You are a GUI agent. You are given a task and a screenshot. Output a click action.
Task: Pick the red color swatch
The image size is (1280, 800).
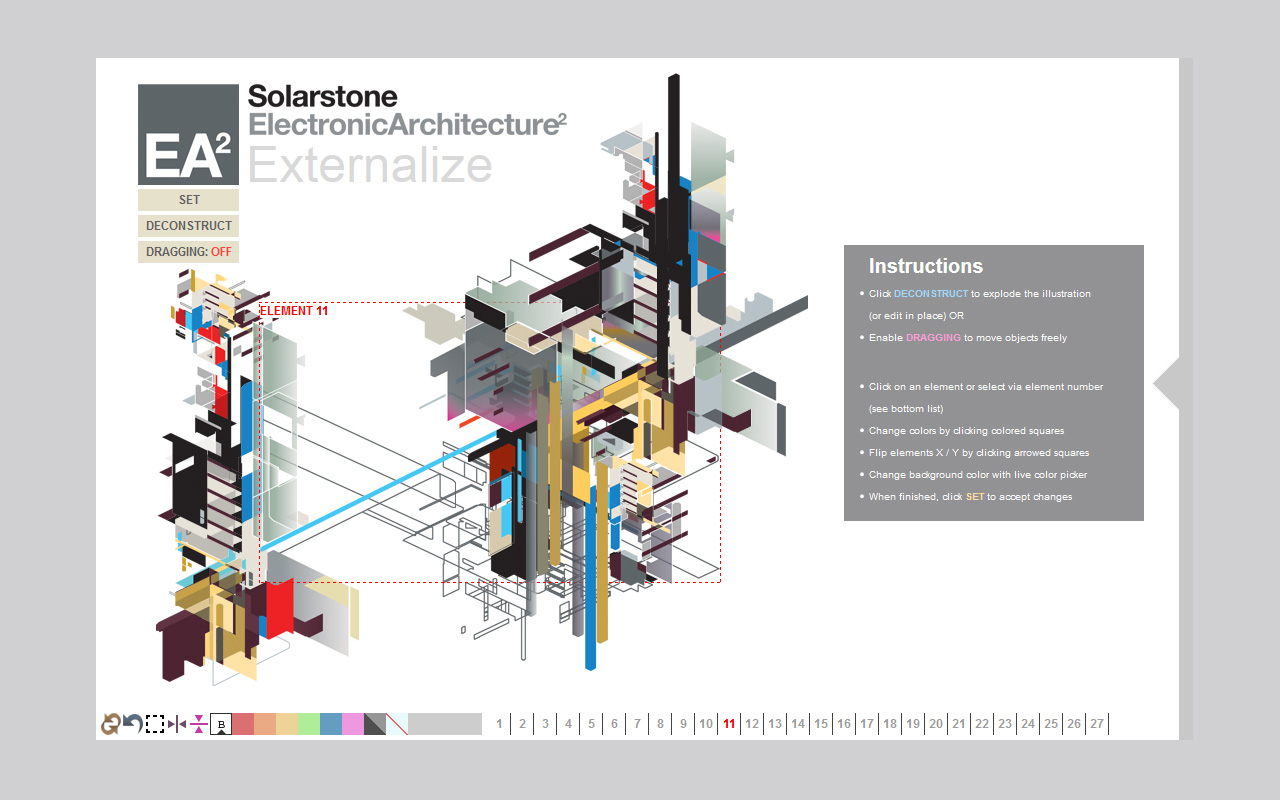(x=243, y=724)
